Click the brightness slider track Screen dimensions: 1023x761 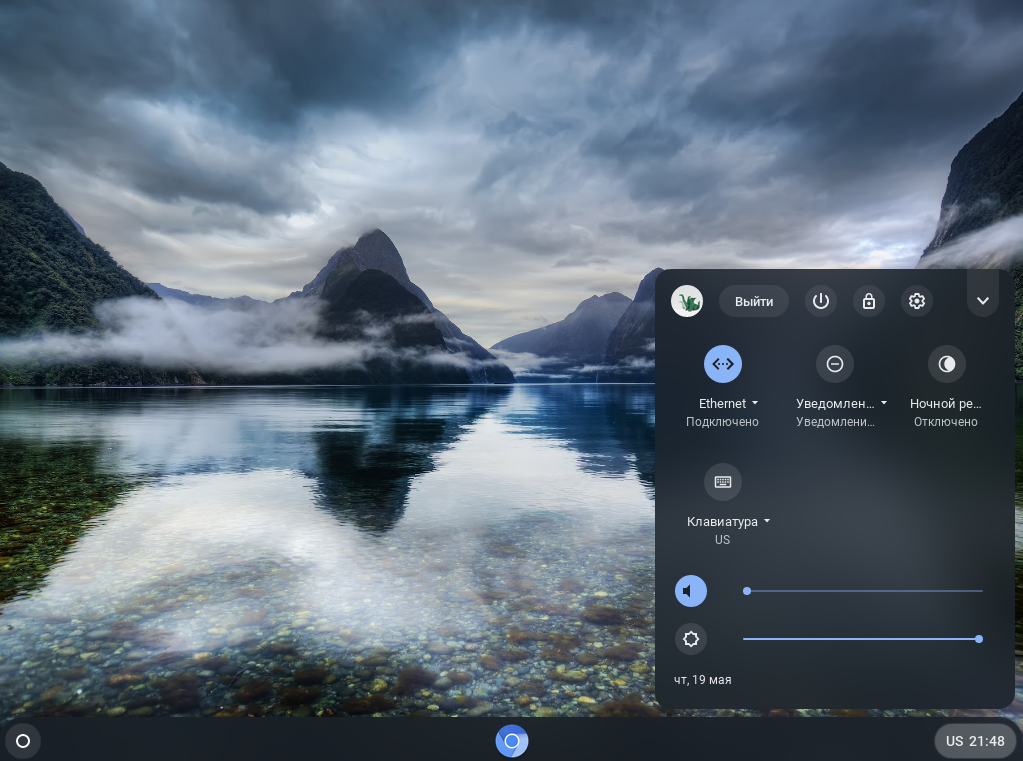pyautogui.click(x=863, y=639)
